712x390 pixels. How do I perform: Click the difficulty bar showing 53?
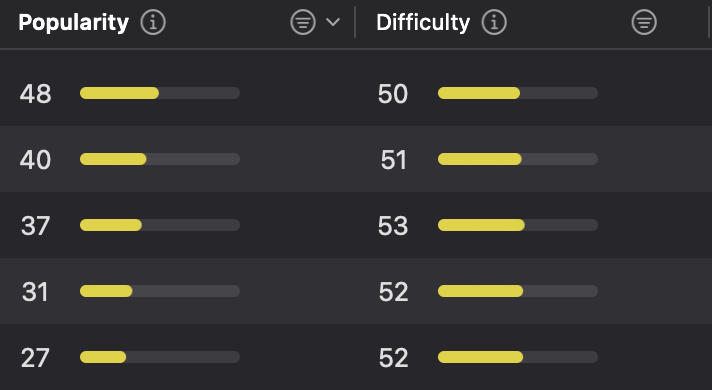[518, 225]
